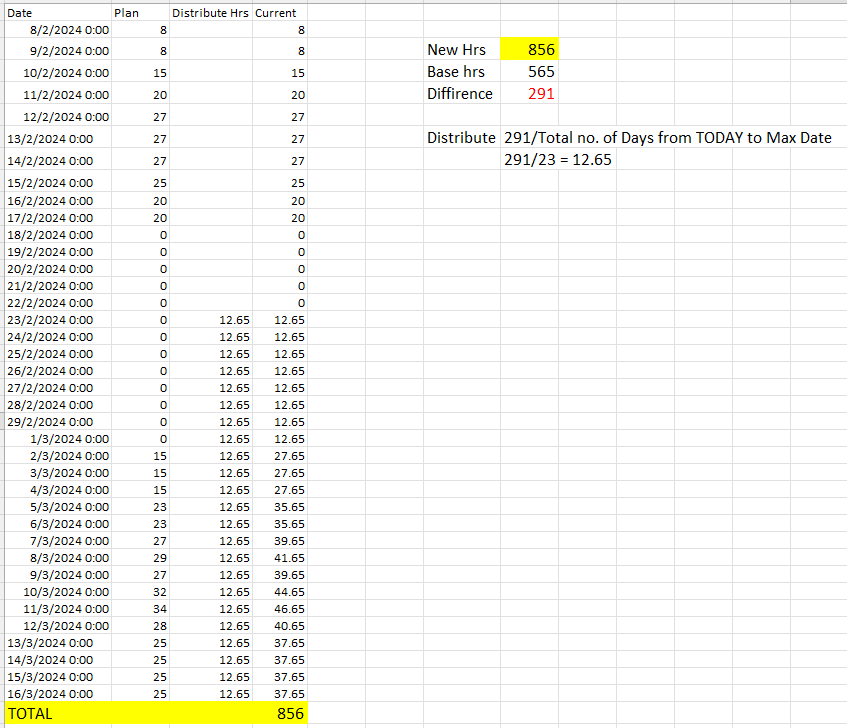The width and height of the screenshot is (847, 728).
Task: Select Current value 20 for 11/2/2024
Action: (280, 95)
